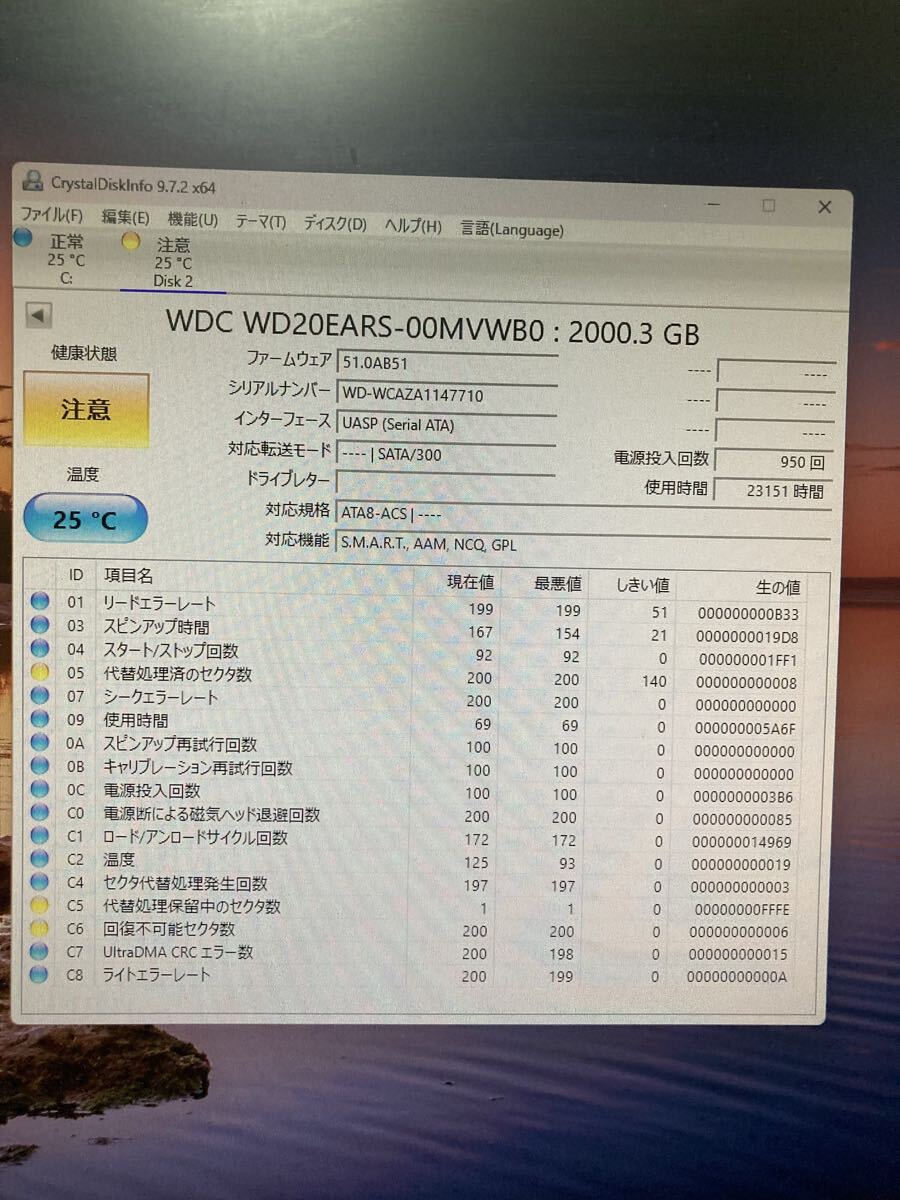This screenshot has height=1200, width=900.
Task: Click the blue status icon for スピンアップ時間
Action: point(40,625)
